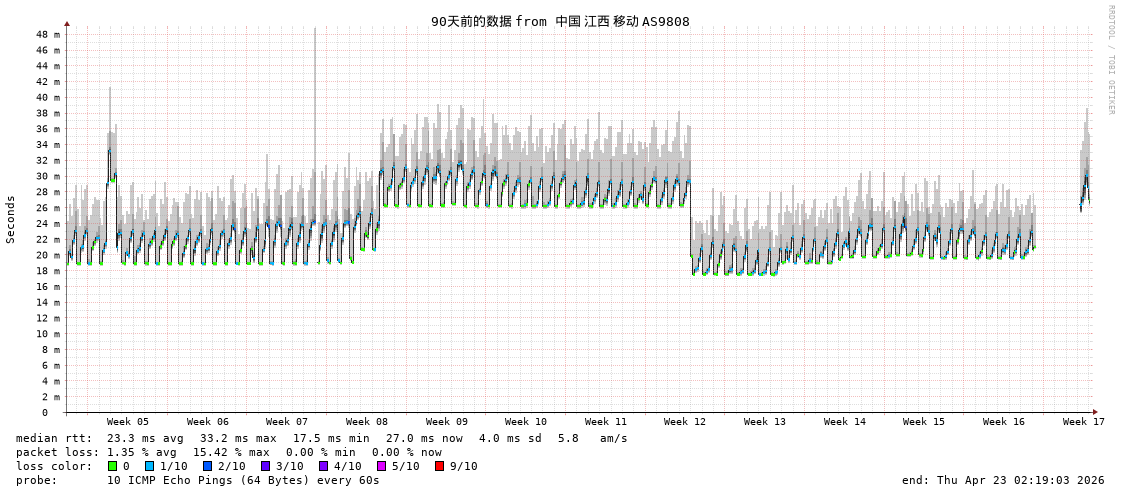This screenshot has width=1121, height=494.
Task: Click the 20 m y-axis label
Action: 48,255
